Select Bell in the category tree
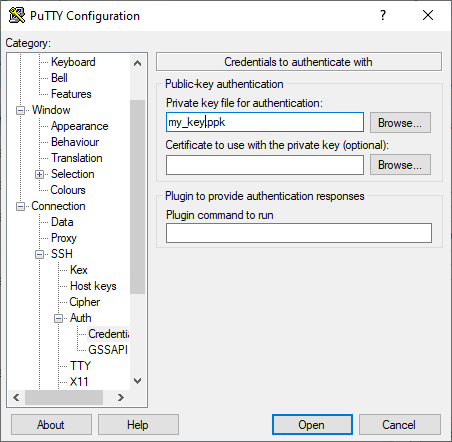The height and width of the screenshot is (442, 452). click(59, 78)
